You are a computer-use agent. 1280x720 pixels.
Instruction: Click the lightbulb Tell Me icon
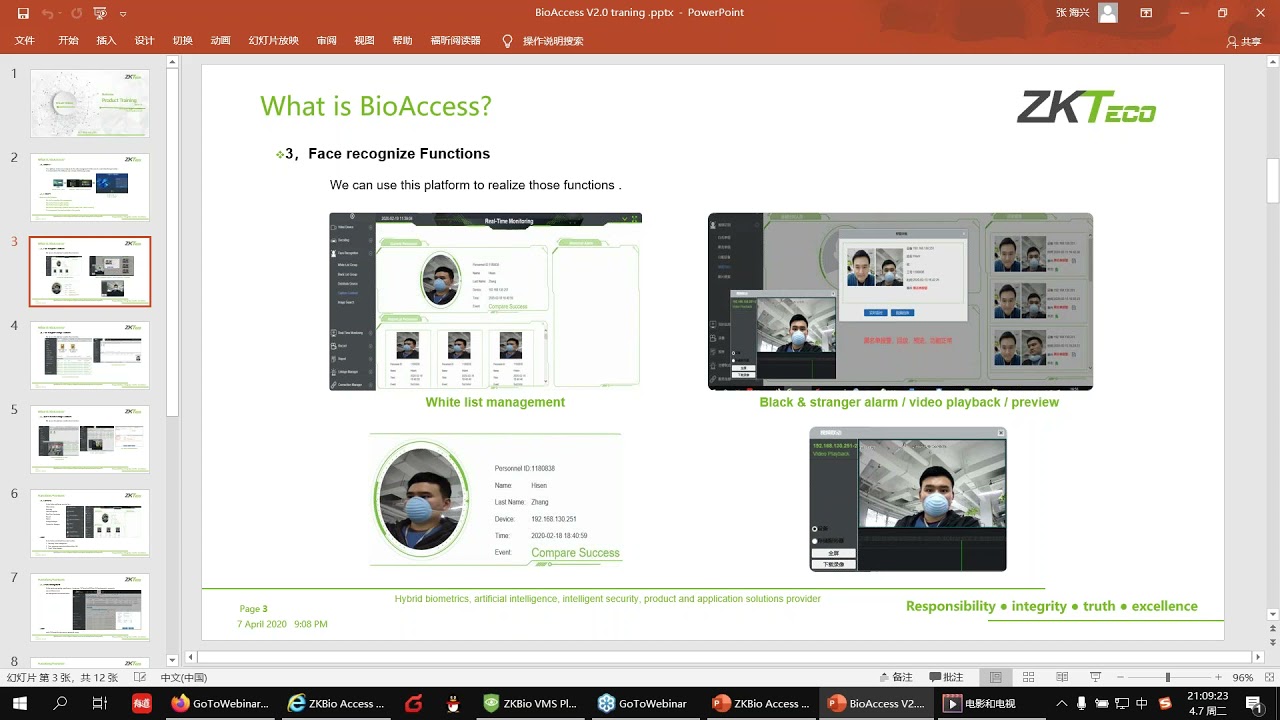click(507, 41)
